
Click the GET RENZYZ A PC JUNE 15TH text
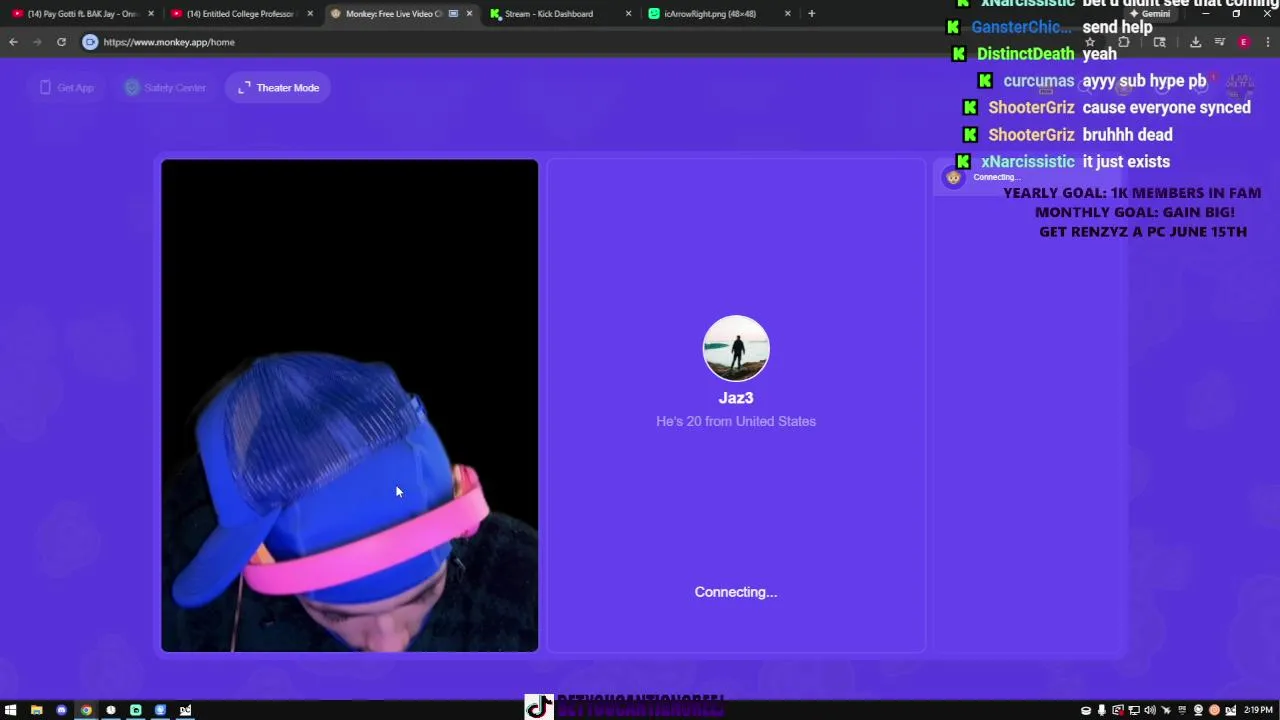[1143, 231]
